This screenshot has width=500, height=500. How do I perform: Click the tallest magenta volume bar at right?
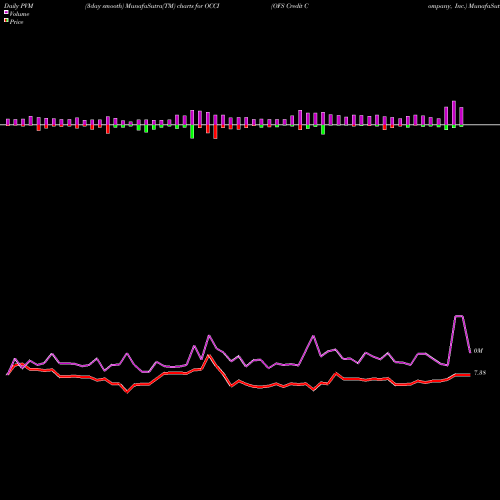click(454, 113)
